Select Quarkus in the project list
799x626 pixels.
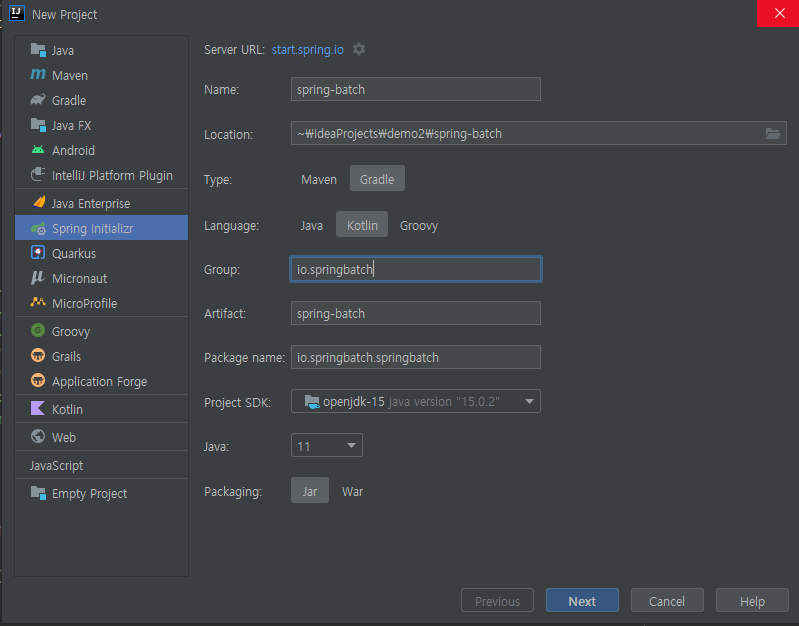(x=101, y=253)
